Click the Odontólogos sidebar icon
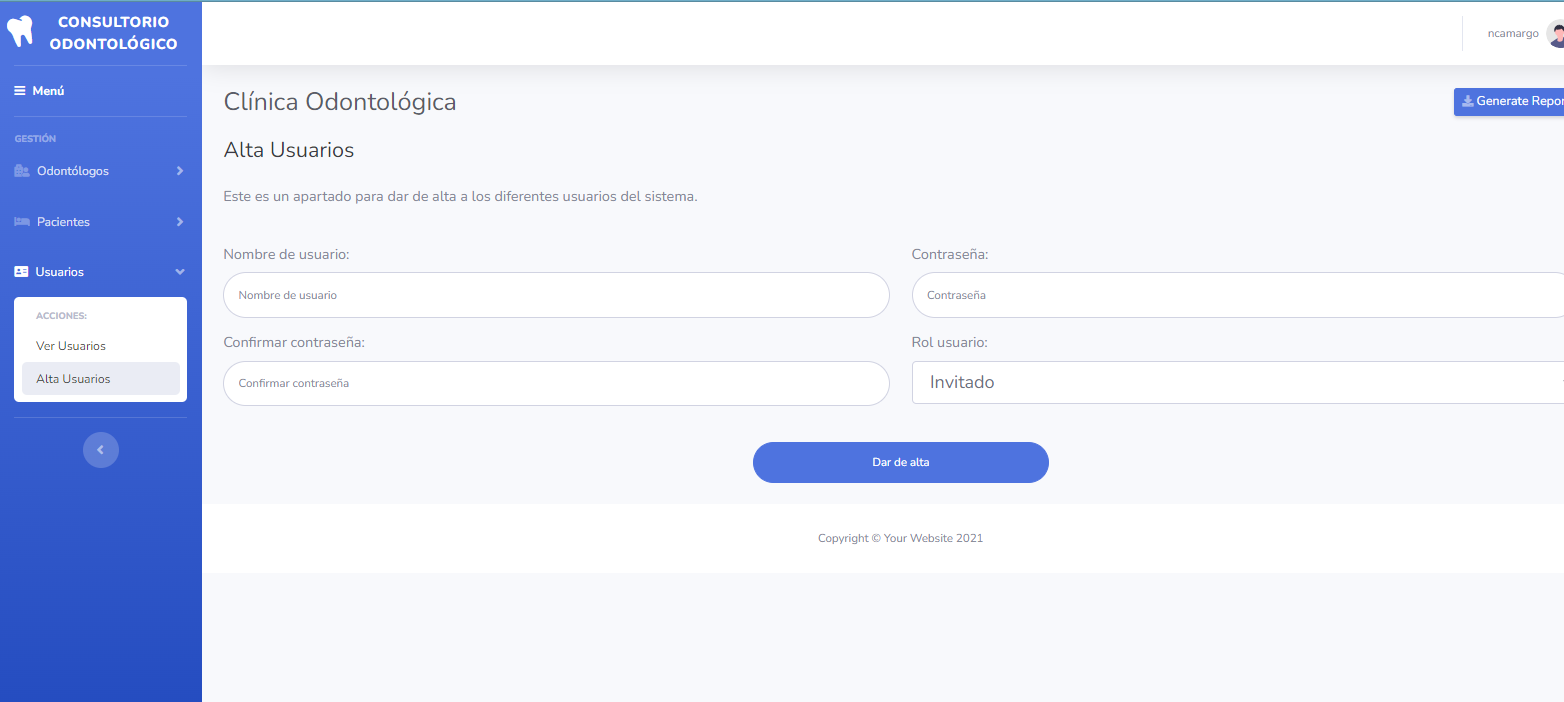1564x702 pixels. (22, 171)
